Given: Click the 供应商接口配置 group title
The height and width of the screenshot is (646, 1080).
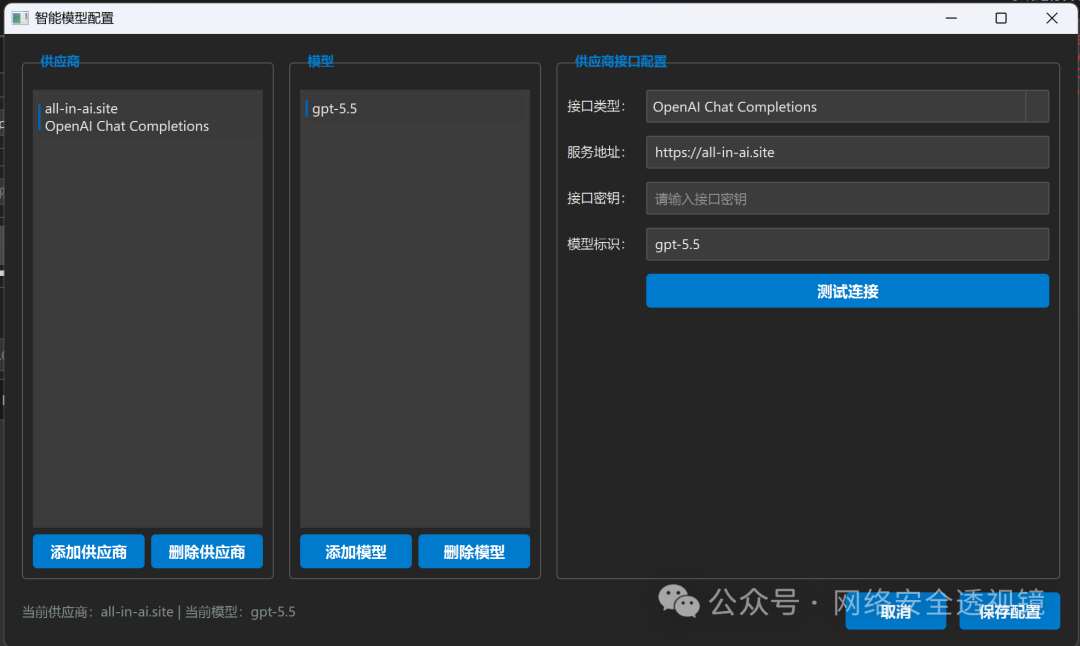Looking at the screenshot, I should [621, 61].
